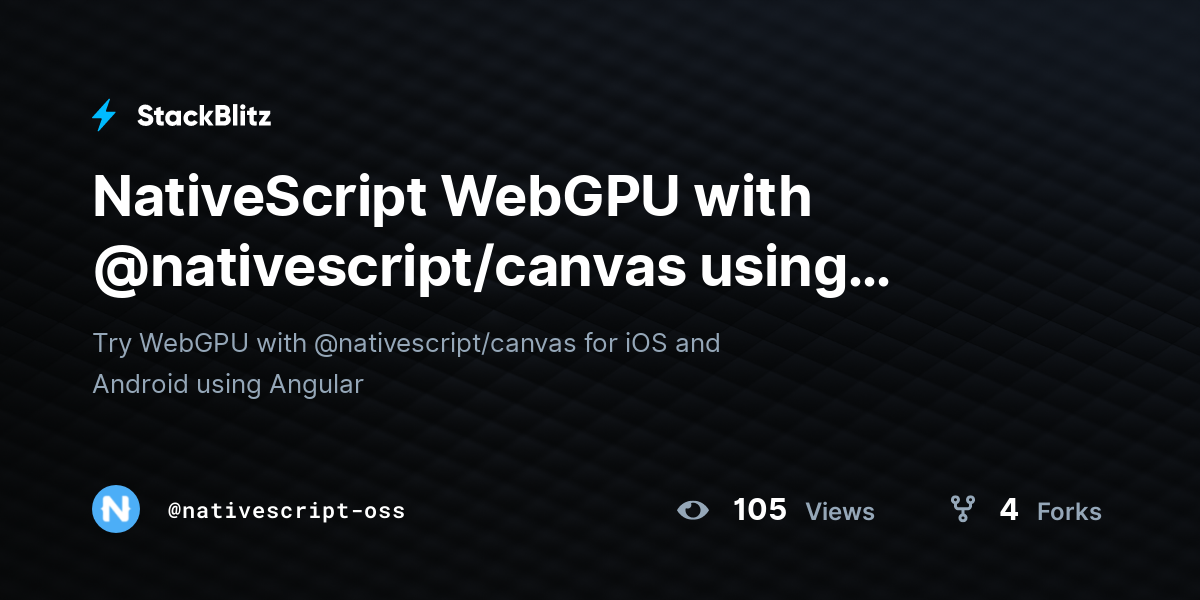The image size is (1200, 600).
Task: Expand the ellipsis ending the truncated title
Action: pos(867,278)
